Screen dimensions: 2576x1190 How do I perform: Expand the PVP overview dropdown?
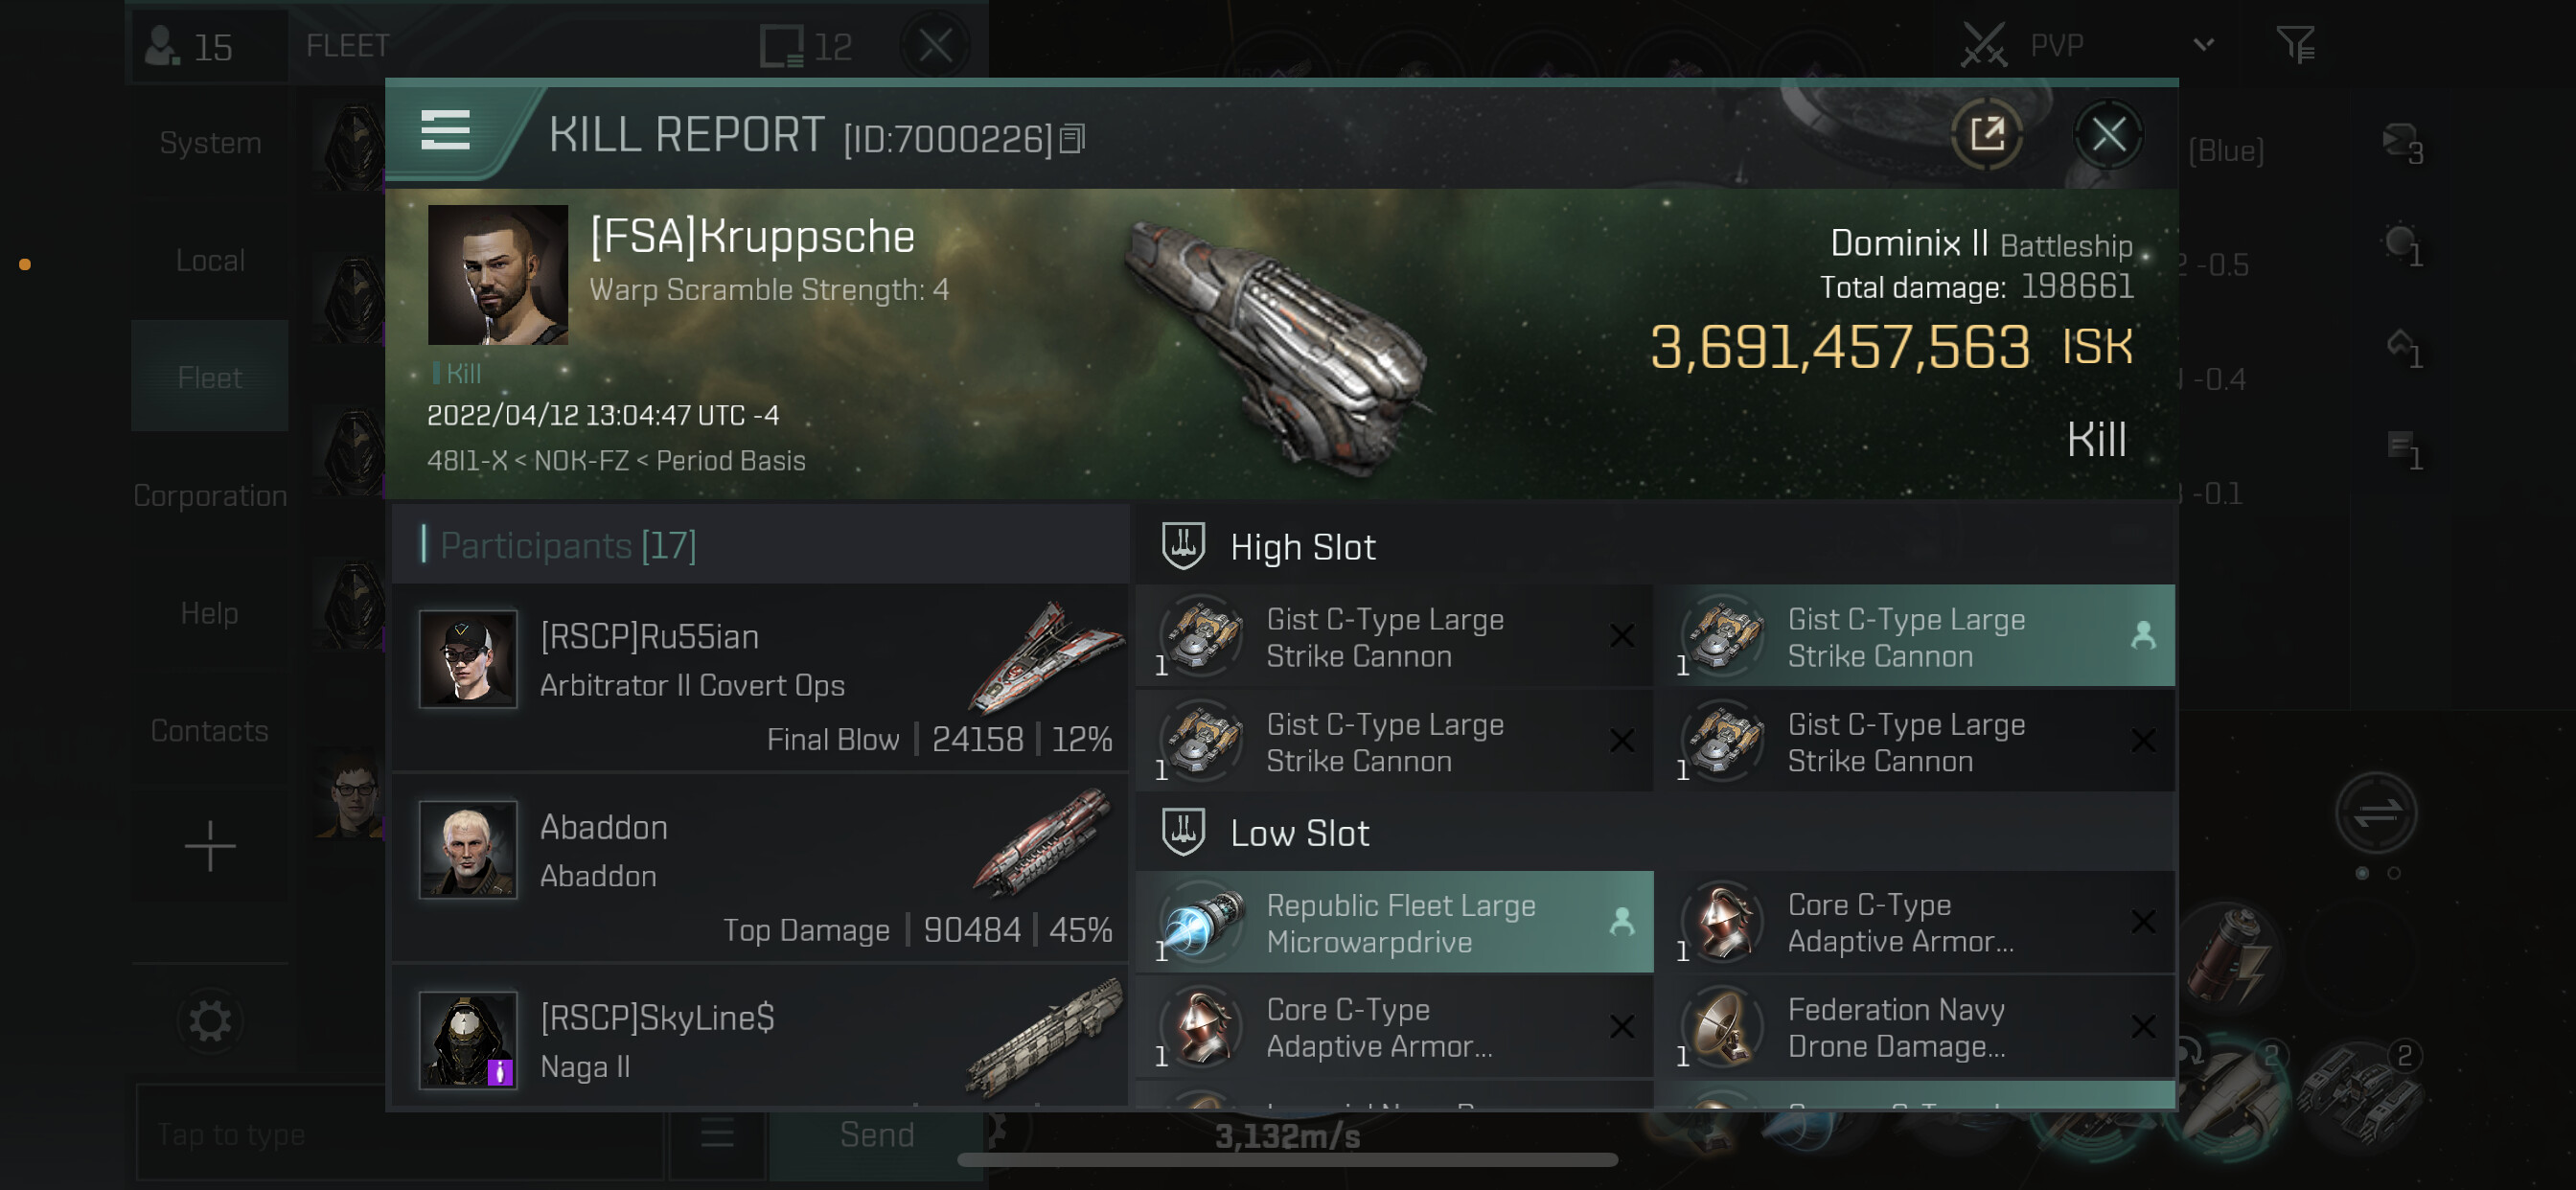(x=2203, y=45)
